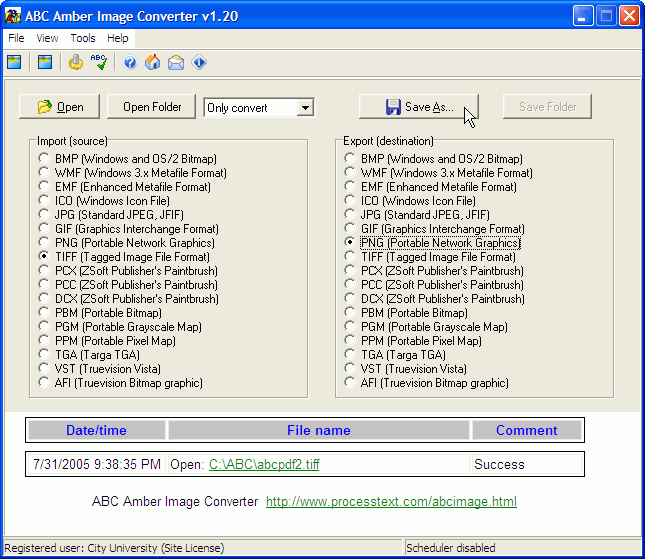Image resolution: width=645 pixels, height=559 pixels.
Task: Click the first image icon in the toolbar
Action: pos(14,63)
